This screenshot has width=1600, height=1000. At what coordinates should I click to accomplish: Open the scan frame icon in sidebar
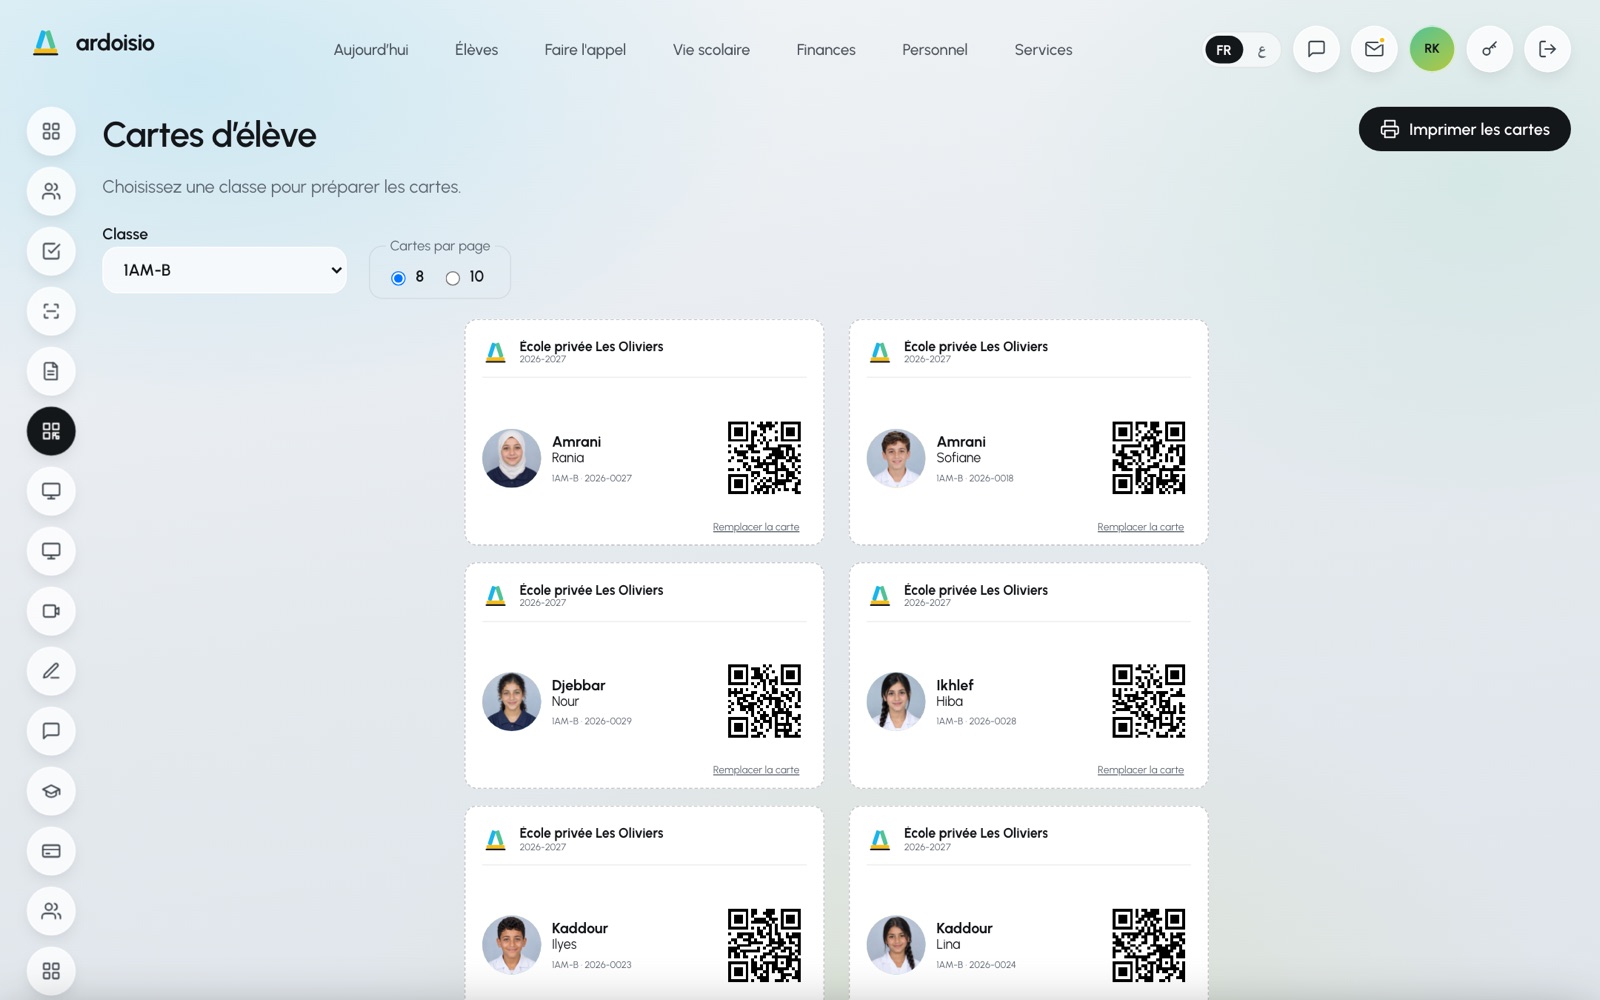tap(51, 311)
